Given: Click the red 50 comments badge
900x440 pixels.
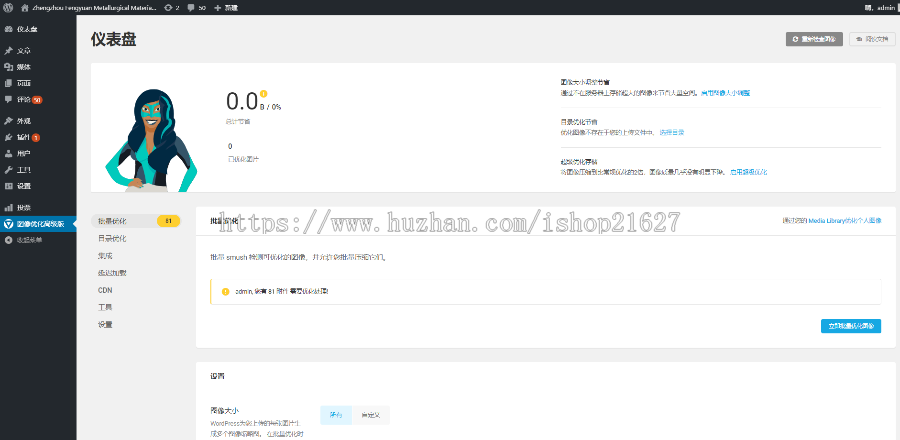Looking at the screenshot, I should [x=37, y=100].
